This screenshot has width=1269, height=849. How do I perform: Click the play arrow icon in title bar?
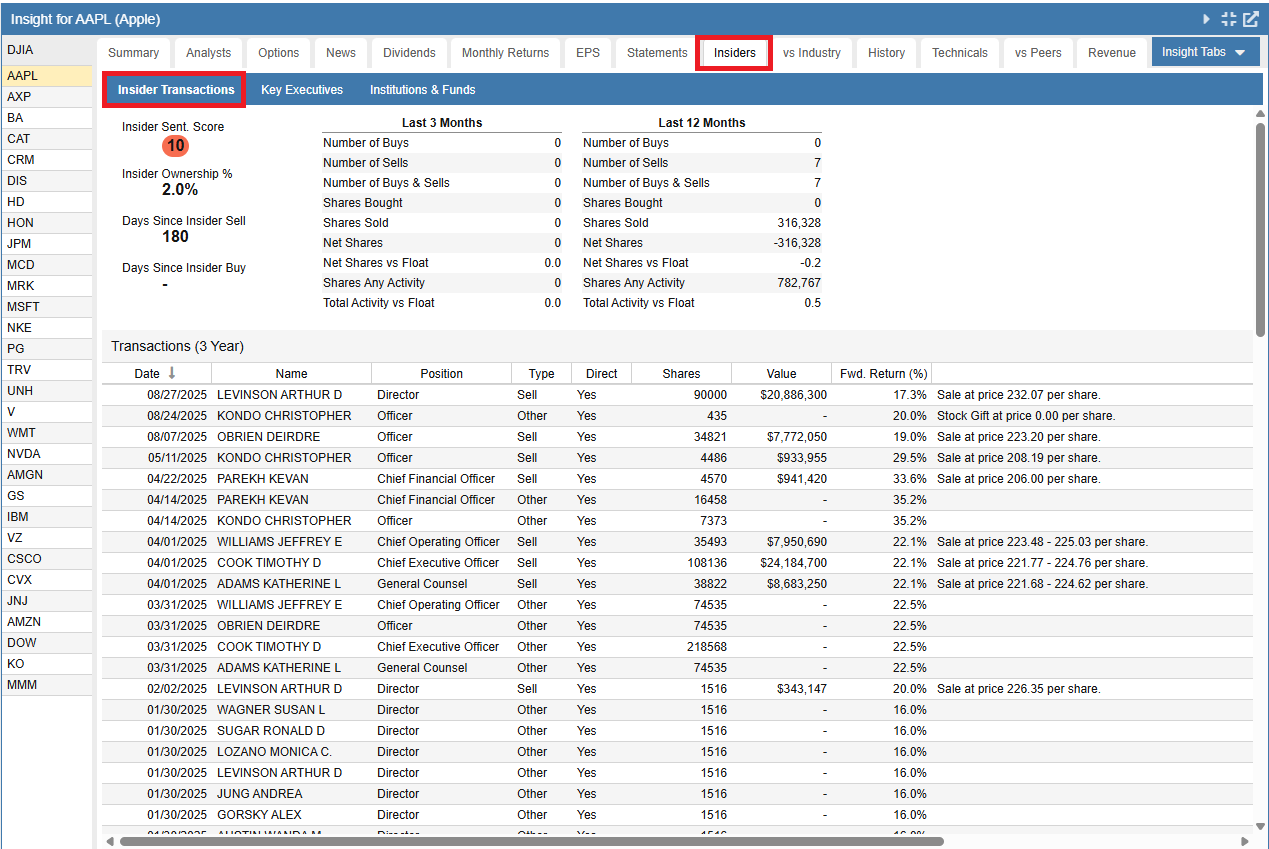[x=1206, y=19]
